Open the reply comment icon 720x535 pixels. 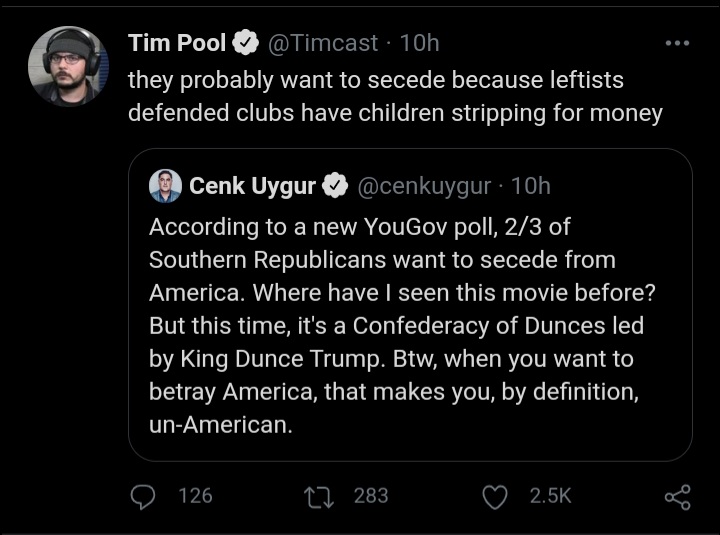coord(143,497)
